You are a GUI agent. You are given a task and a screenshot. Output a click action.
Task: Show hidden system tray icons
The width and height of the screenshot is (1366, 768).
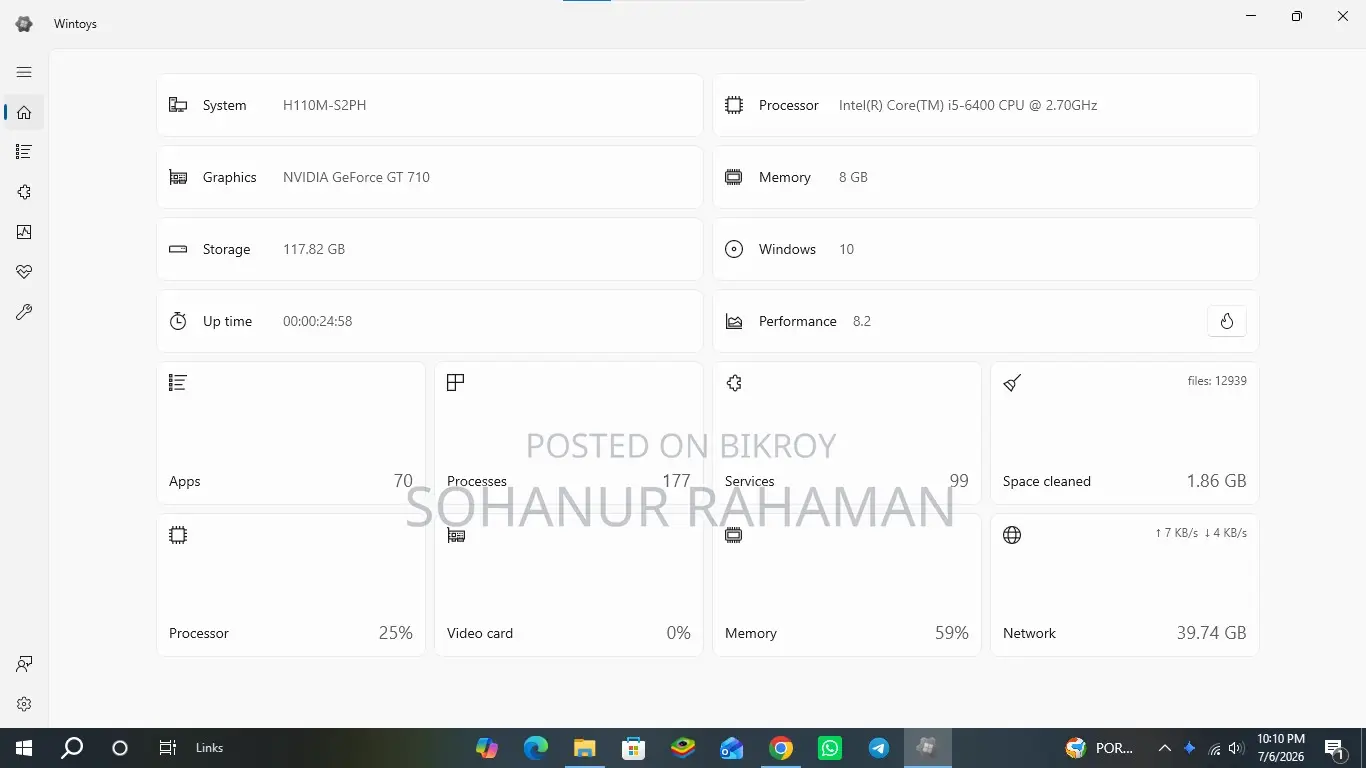pos(1165,748)
